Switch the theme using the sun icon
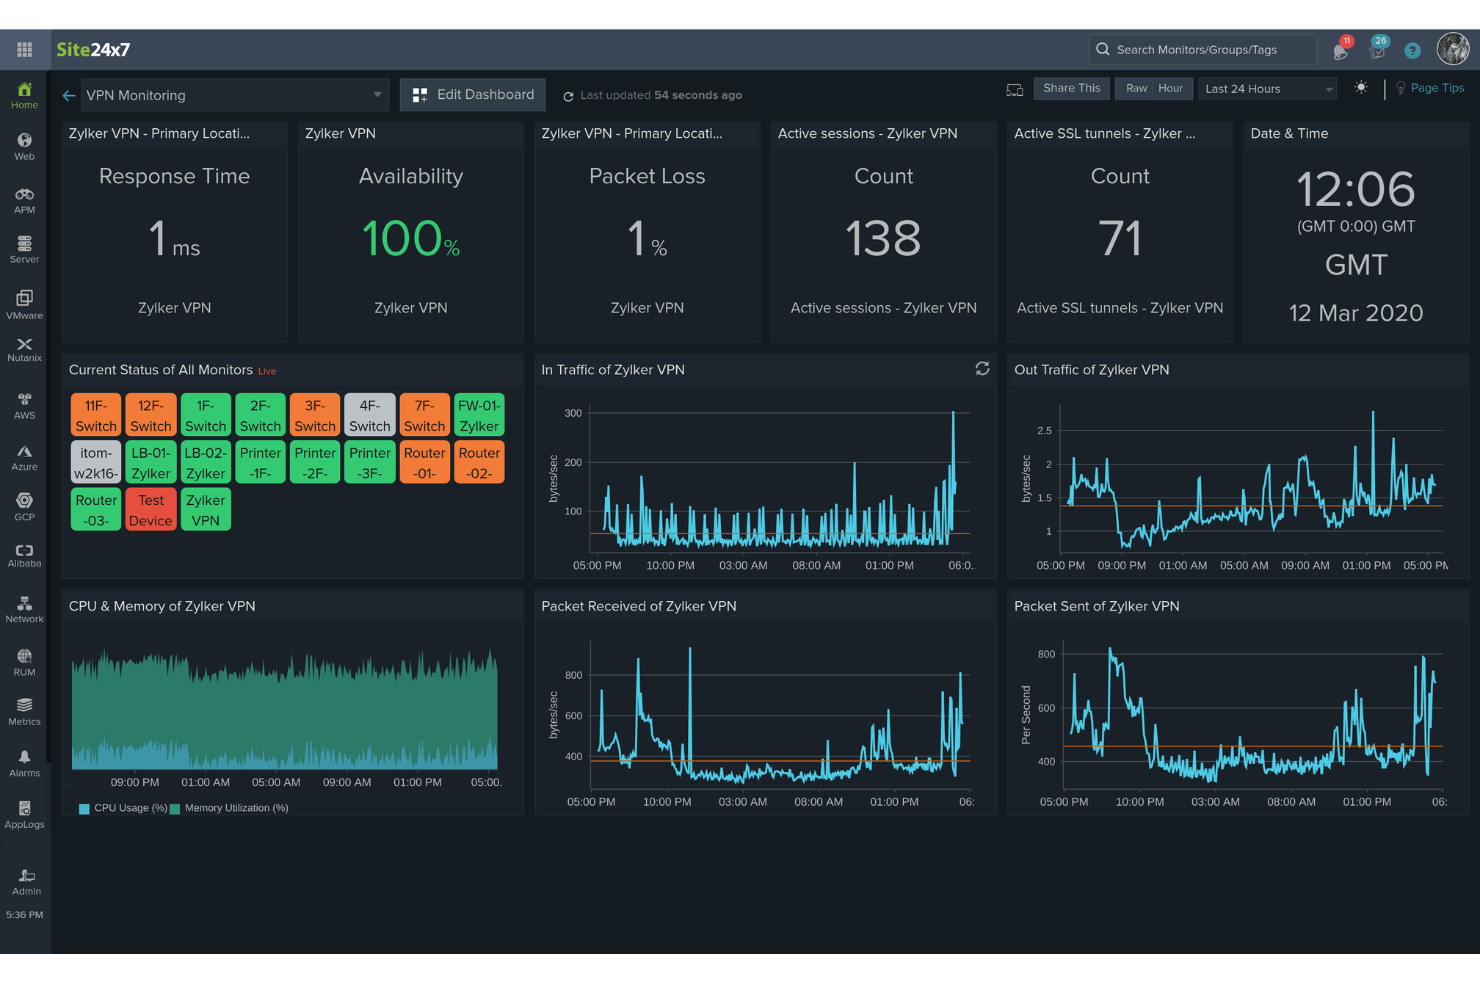Screen dimensions: 1480x987 [1361, 88]
